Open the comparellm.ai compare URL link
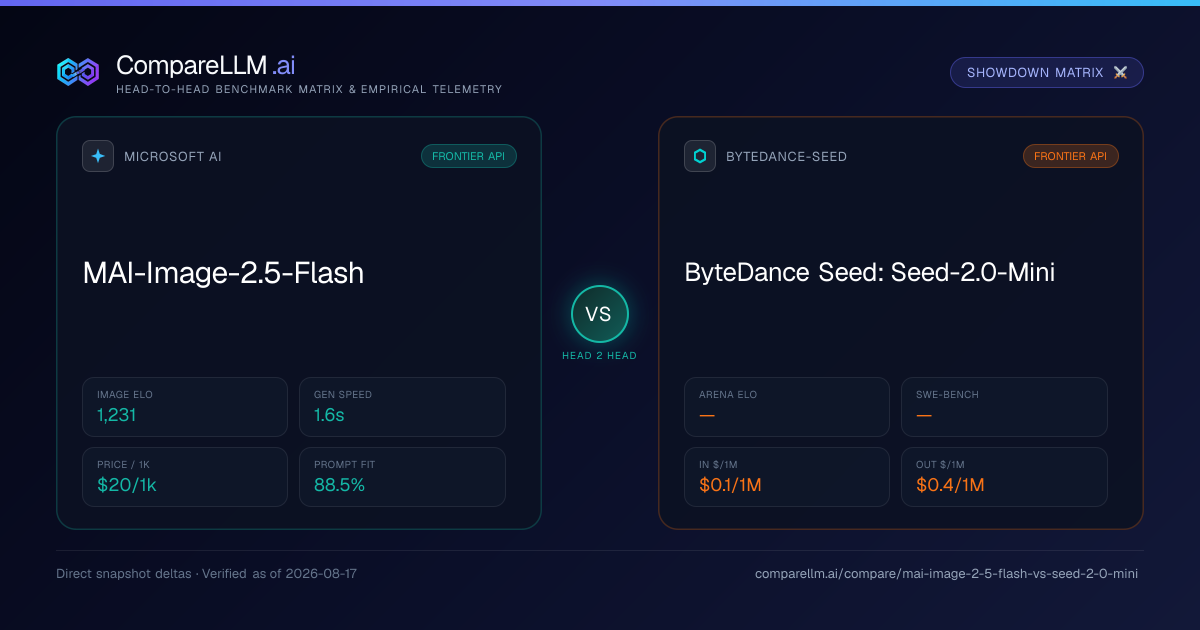This screenshot has width=1200, height=630. point(946,574)
